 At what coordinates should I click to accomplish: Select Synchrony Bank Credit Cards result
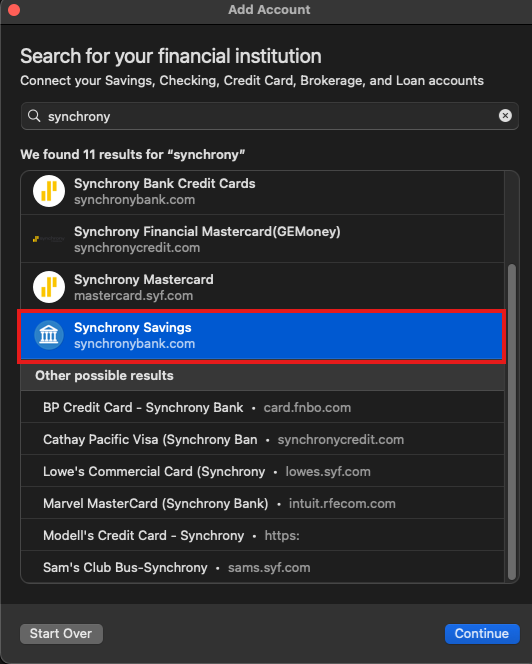tap(262, 191)
